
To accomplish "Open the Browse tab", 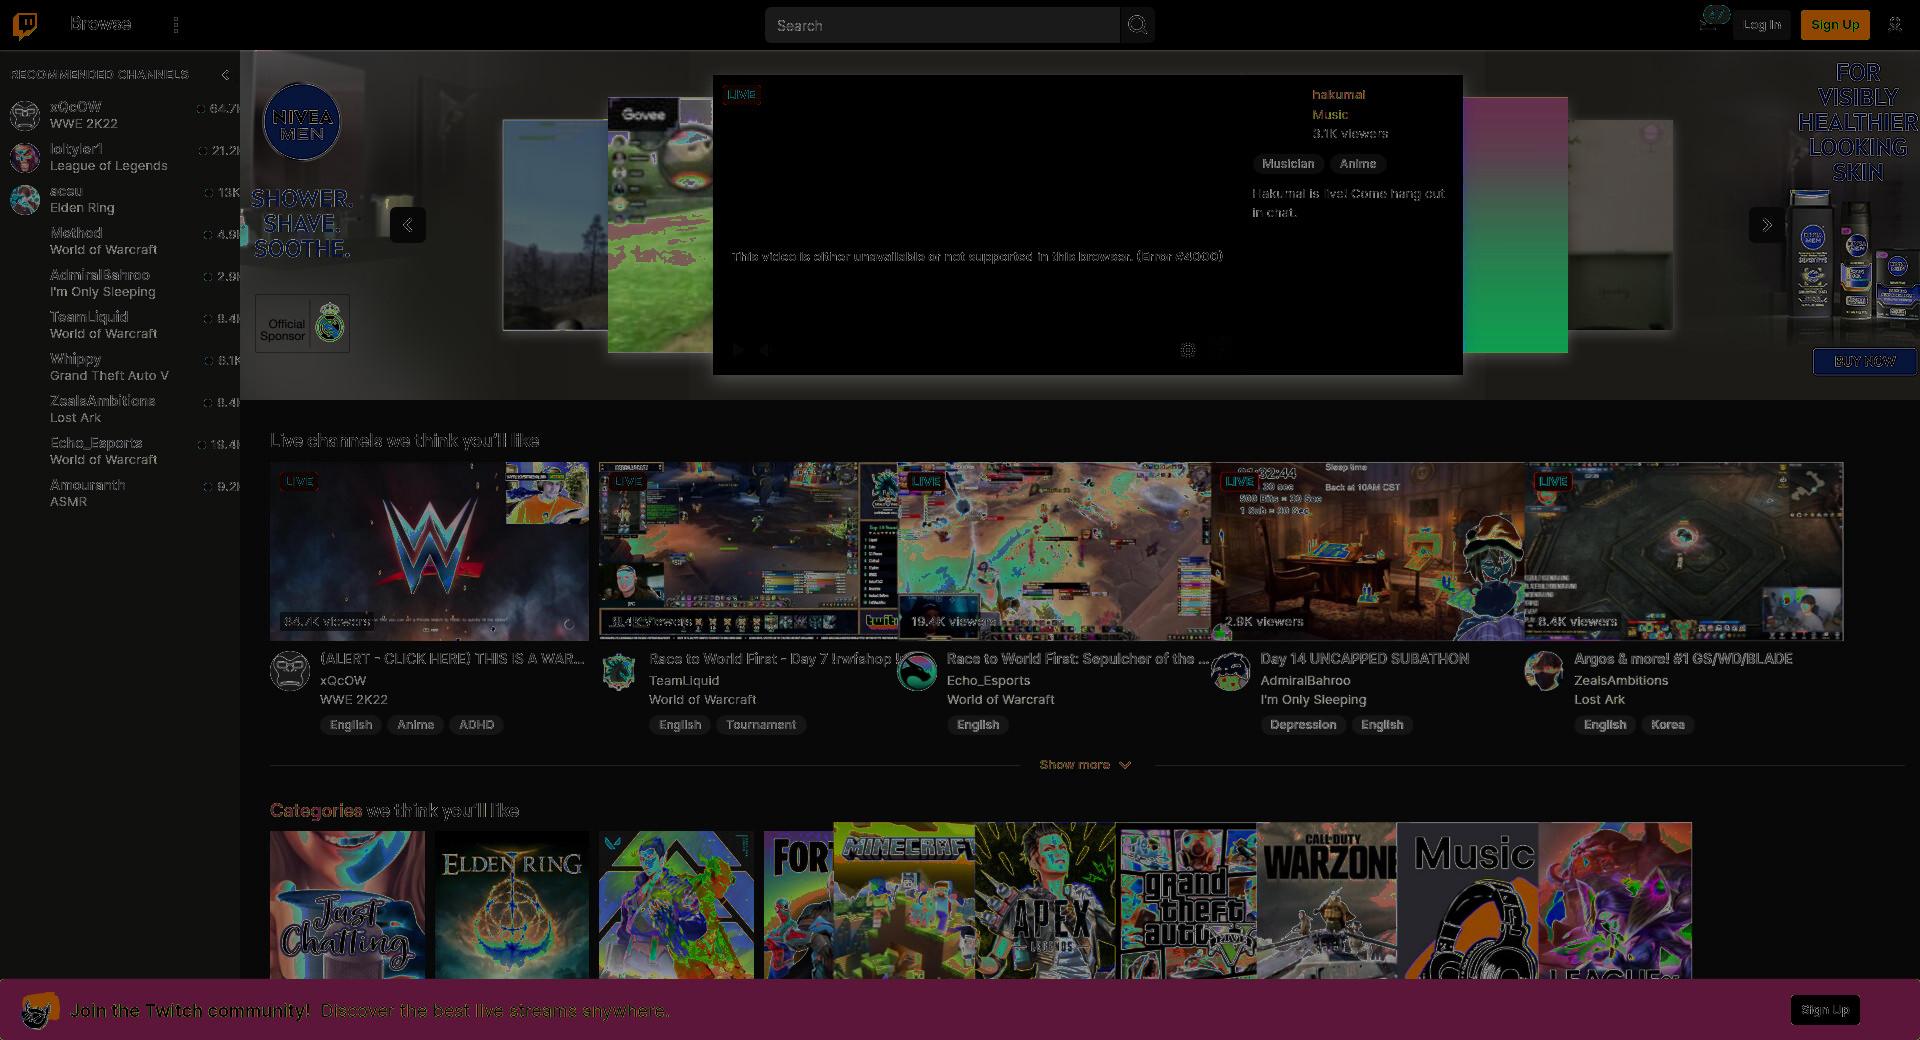I will (100, 24).
